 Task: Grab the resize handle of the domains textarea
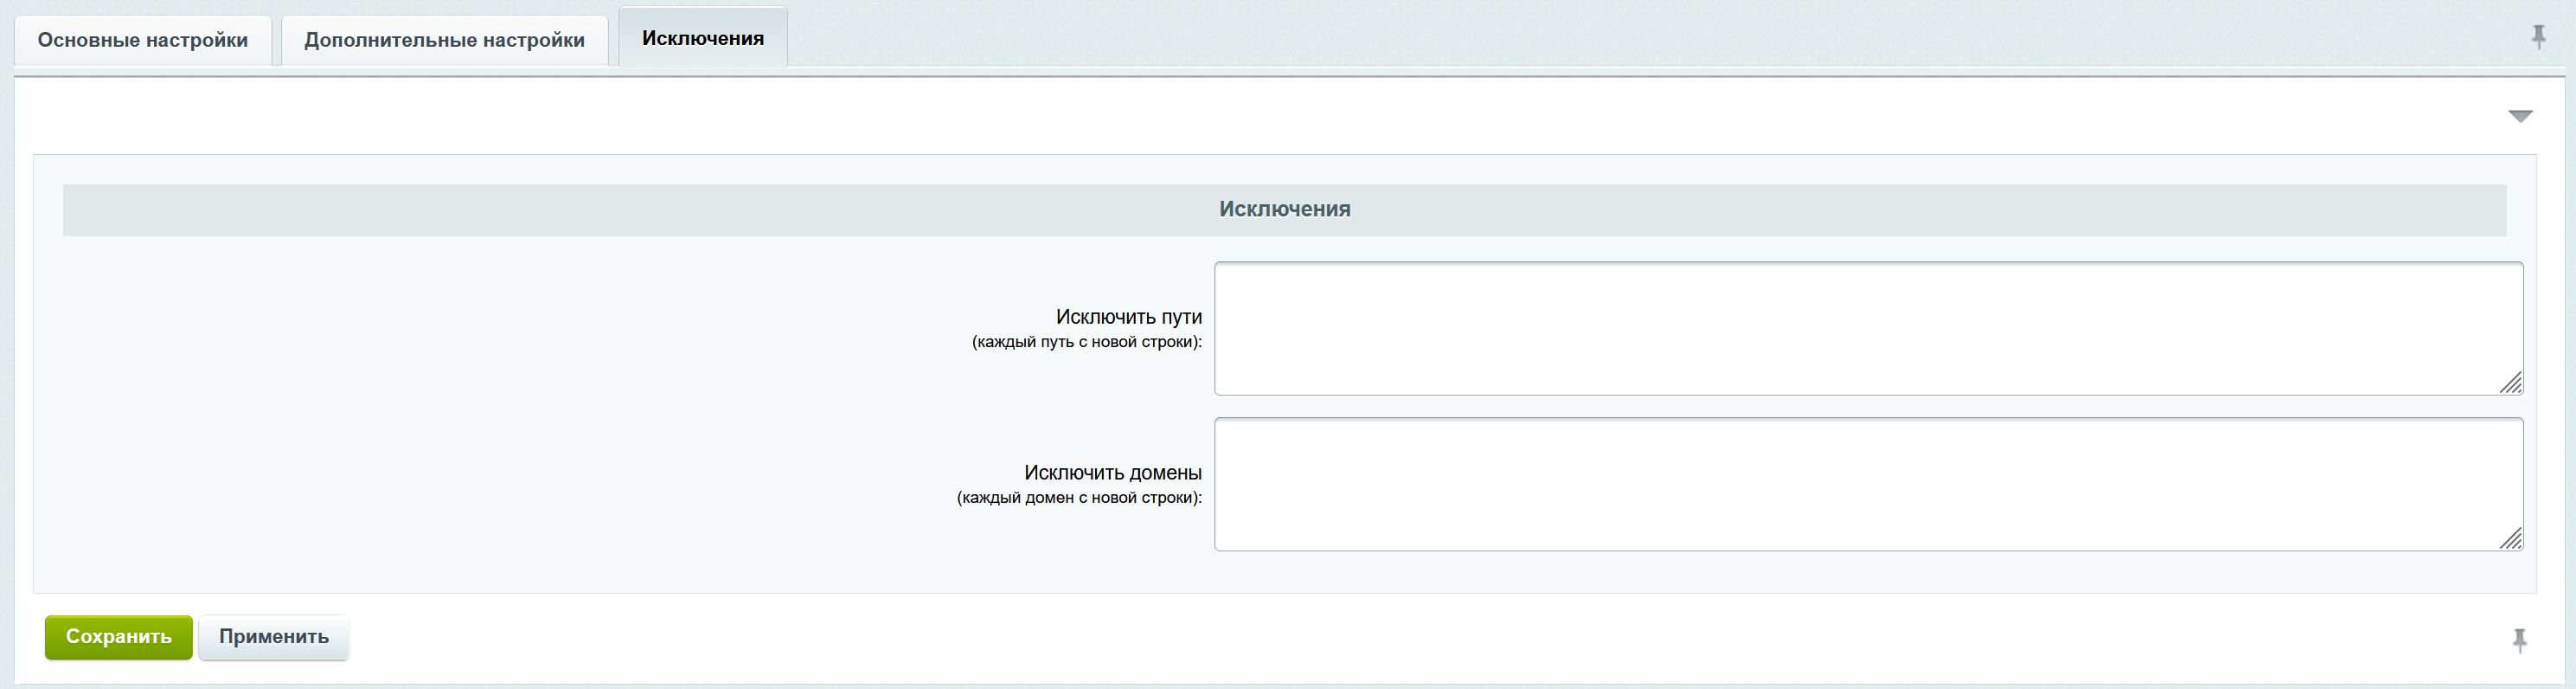(2511, 539)
